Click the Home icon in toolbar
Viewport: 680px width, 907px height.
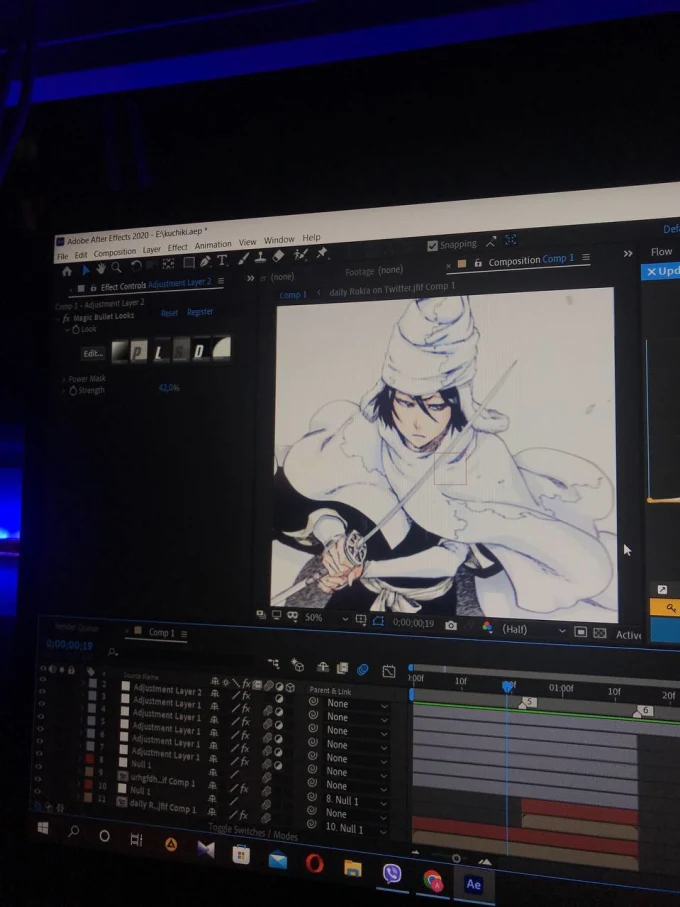(67, 270)
